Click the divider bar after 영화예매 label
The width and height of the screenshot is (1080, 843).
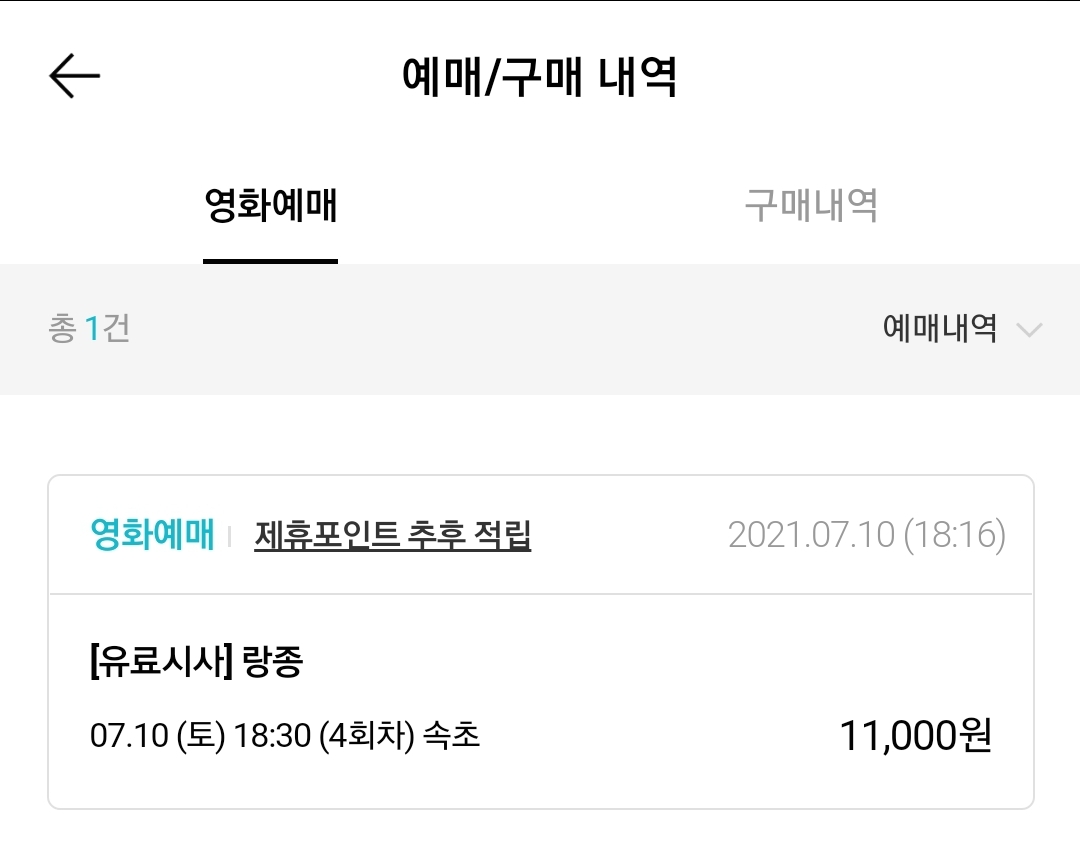coord(230,537)
